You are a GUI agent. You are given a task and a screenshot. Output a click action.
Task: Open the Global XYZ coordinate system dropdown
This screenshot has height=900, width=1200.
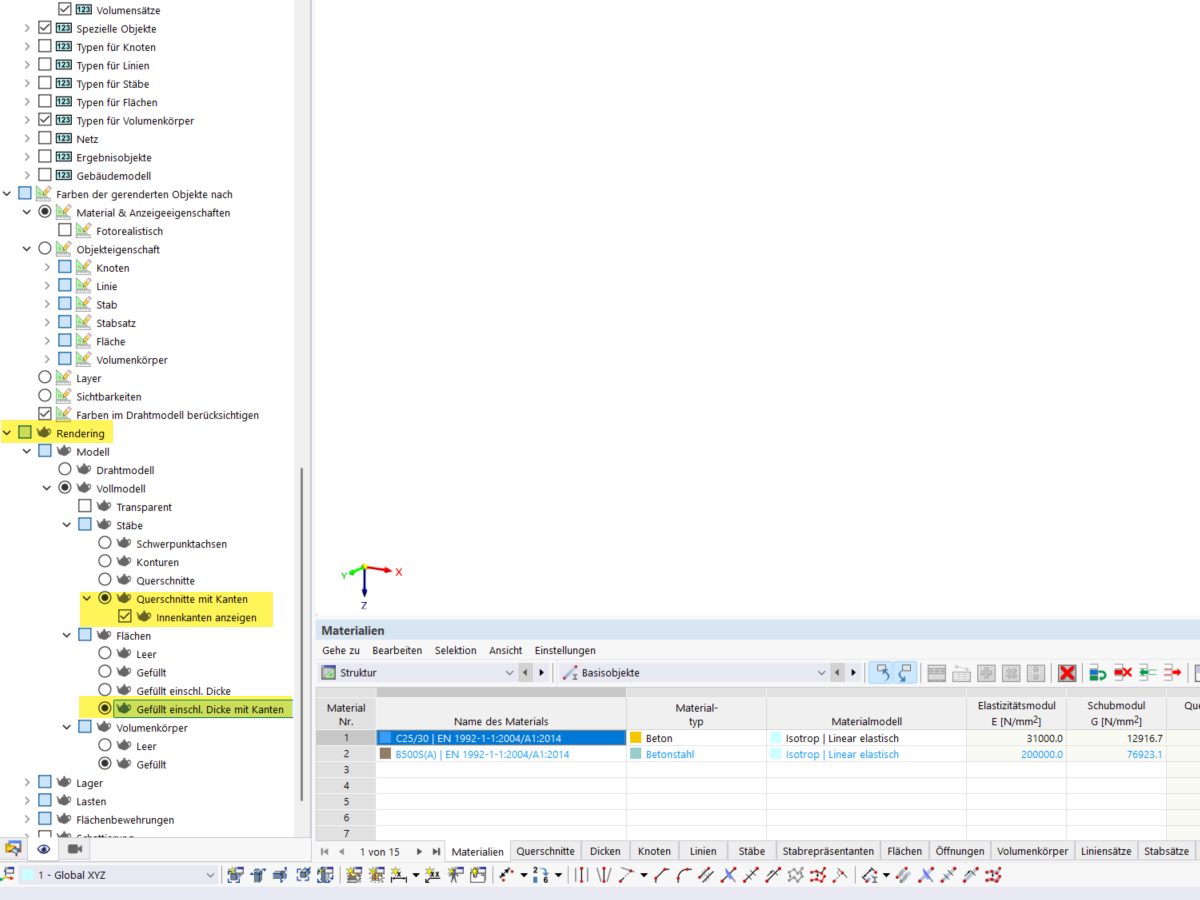211,874
